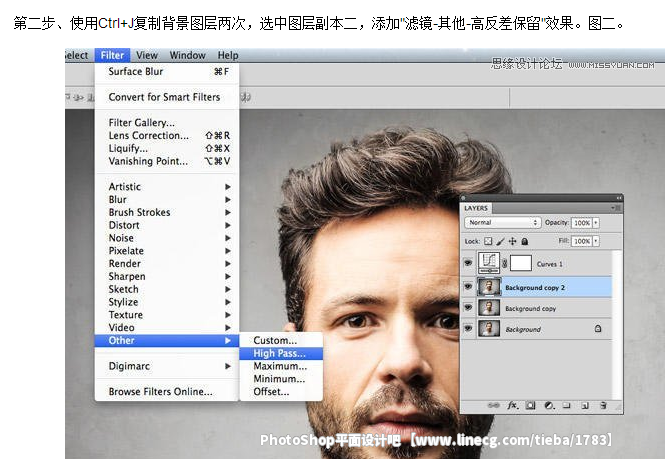
Task: Click the link layers icon
Action: (493, 405)
